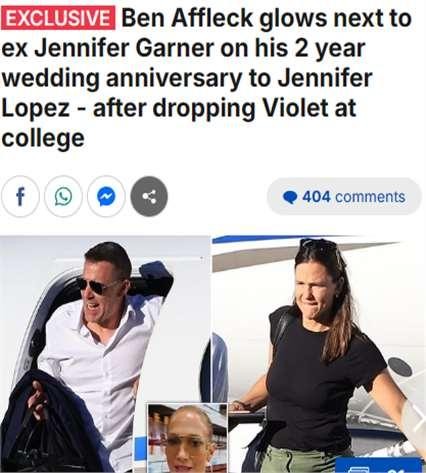Enlarge the small inset photo with glasses

tap(187, 438)
